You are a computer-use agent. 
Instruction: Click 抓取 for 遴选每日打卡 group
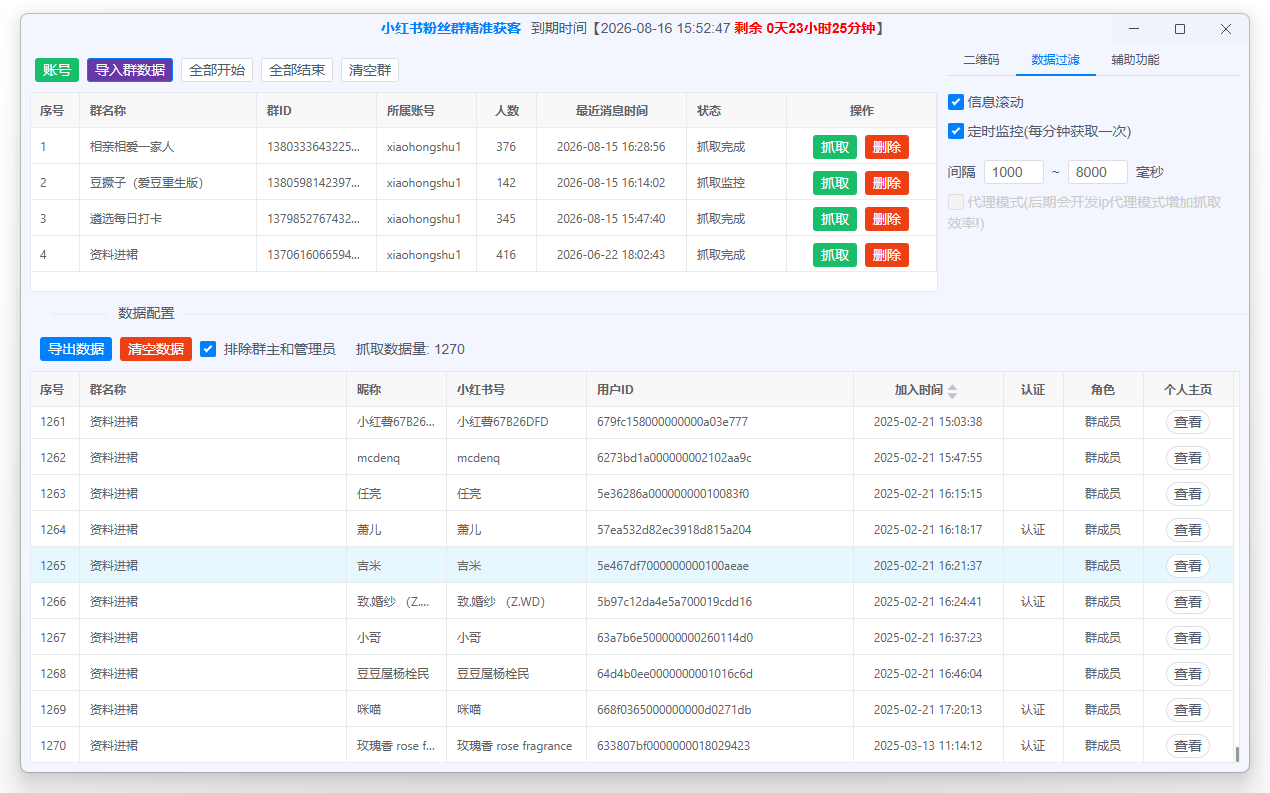tap(835, 219)
